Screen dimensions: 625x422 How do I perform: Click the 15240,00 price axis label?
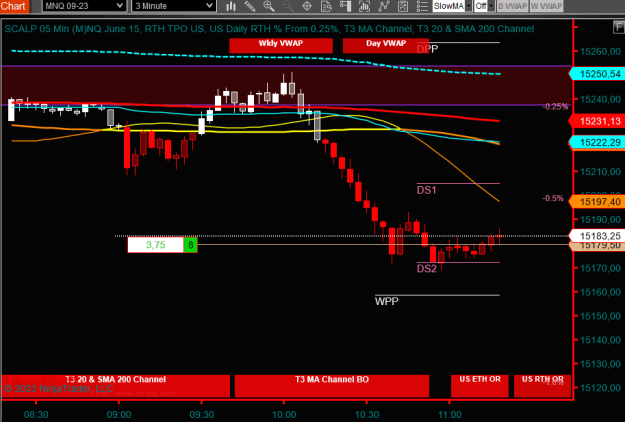600,99
